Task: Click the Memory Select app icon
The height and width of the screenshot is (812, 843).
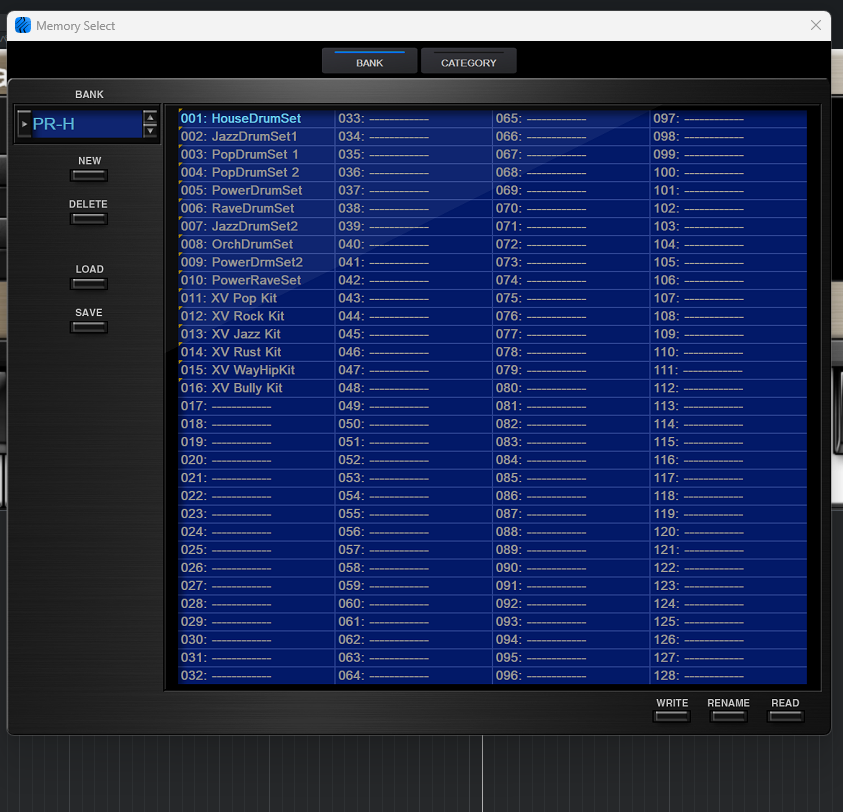Action: pos(23,25)
